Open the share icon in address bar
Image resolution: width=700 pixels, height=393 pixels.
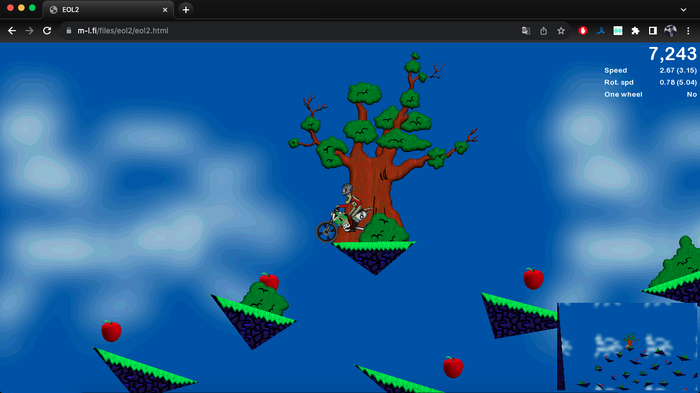point(543,31)
